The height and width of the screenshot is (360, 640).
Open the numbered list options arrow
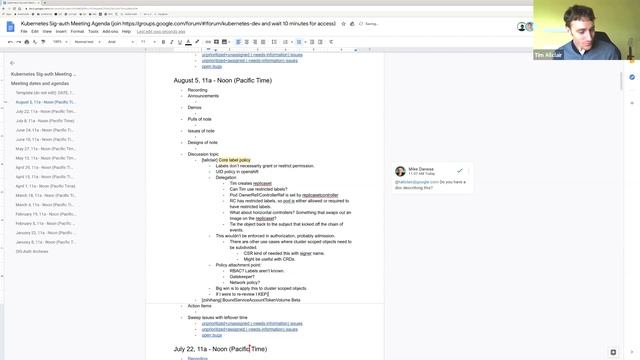point(291,42)
